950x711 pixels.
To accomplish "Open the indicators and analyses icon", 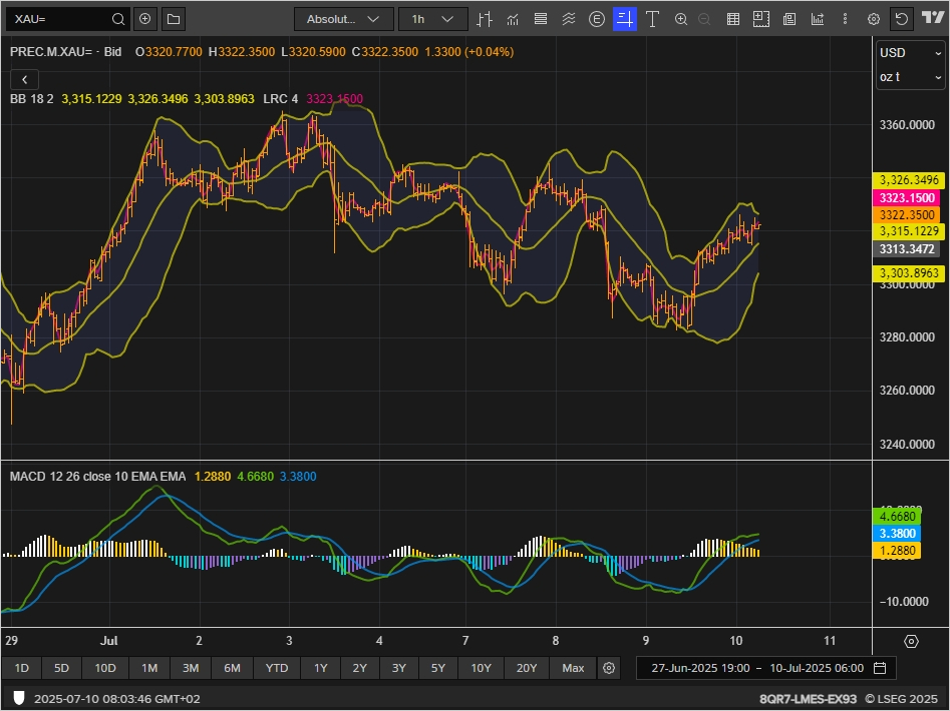I will click(513, 19).
